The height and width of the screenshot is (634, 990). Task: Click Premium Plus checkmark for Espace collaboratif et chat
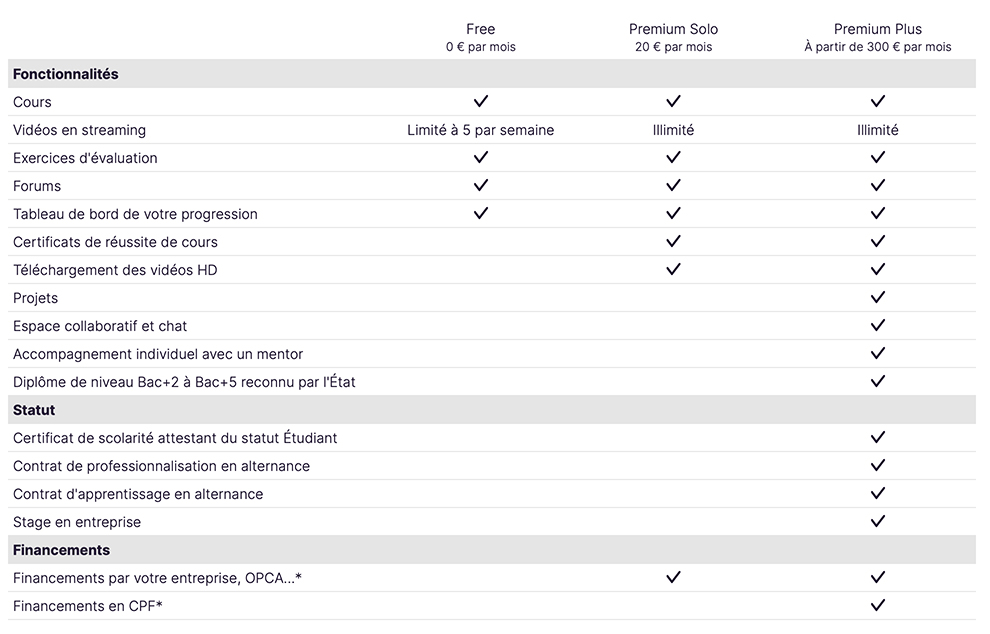coord(878,325)
